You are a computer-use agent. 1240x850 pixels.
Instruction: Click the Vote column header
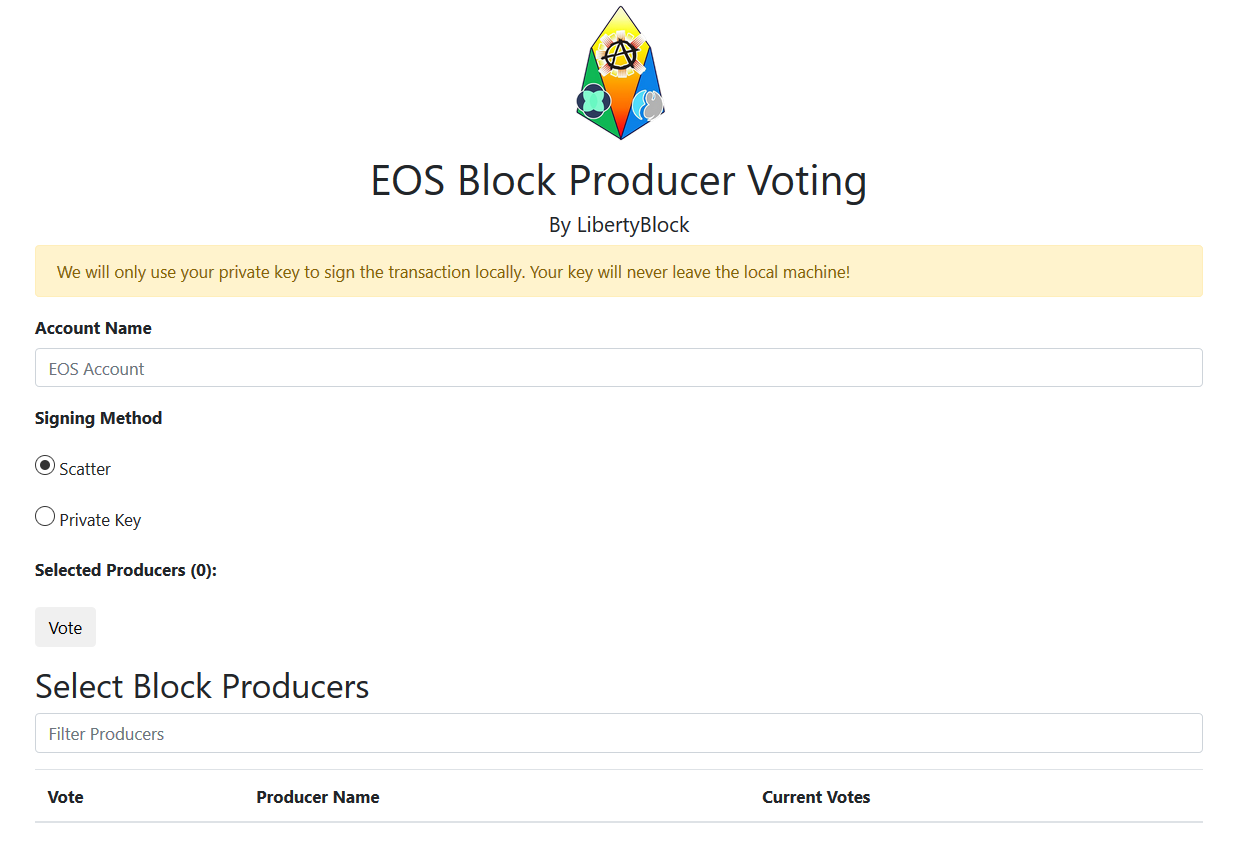pos(66,797)
